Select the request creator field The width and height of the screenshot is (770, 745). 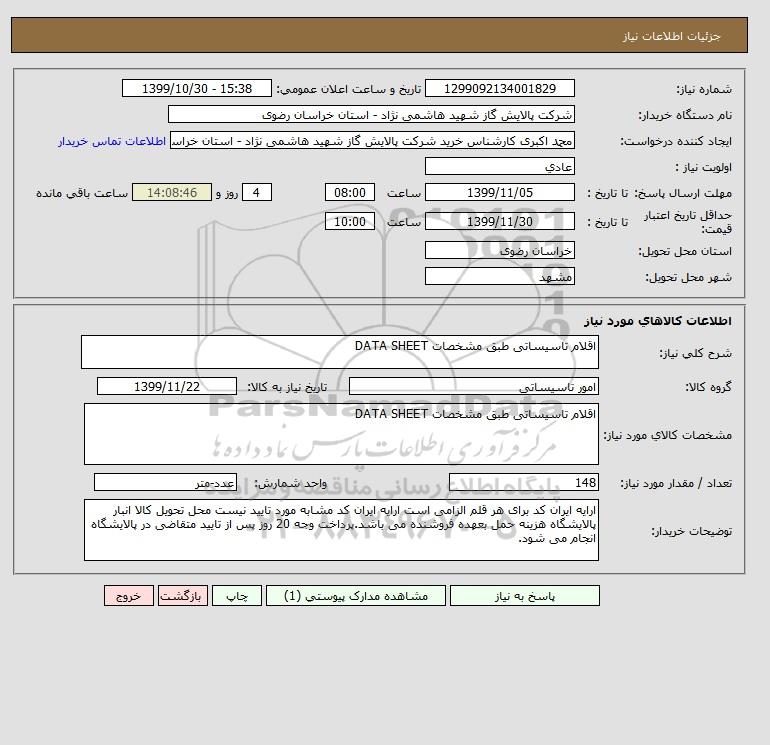click(x=372, y=140)
